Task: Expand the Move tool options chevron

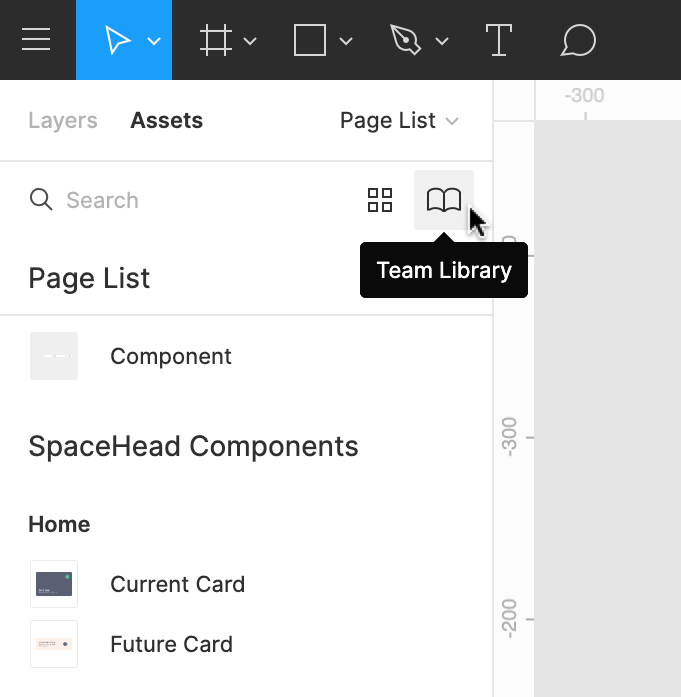Action: click(154, 41)
